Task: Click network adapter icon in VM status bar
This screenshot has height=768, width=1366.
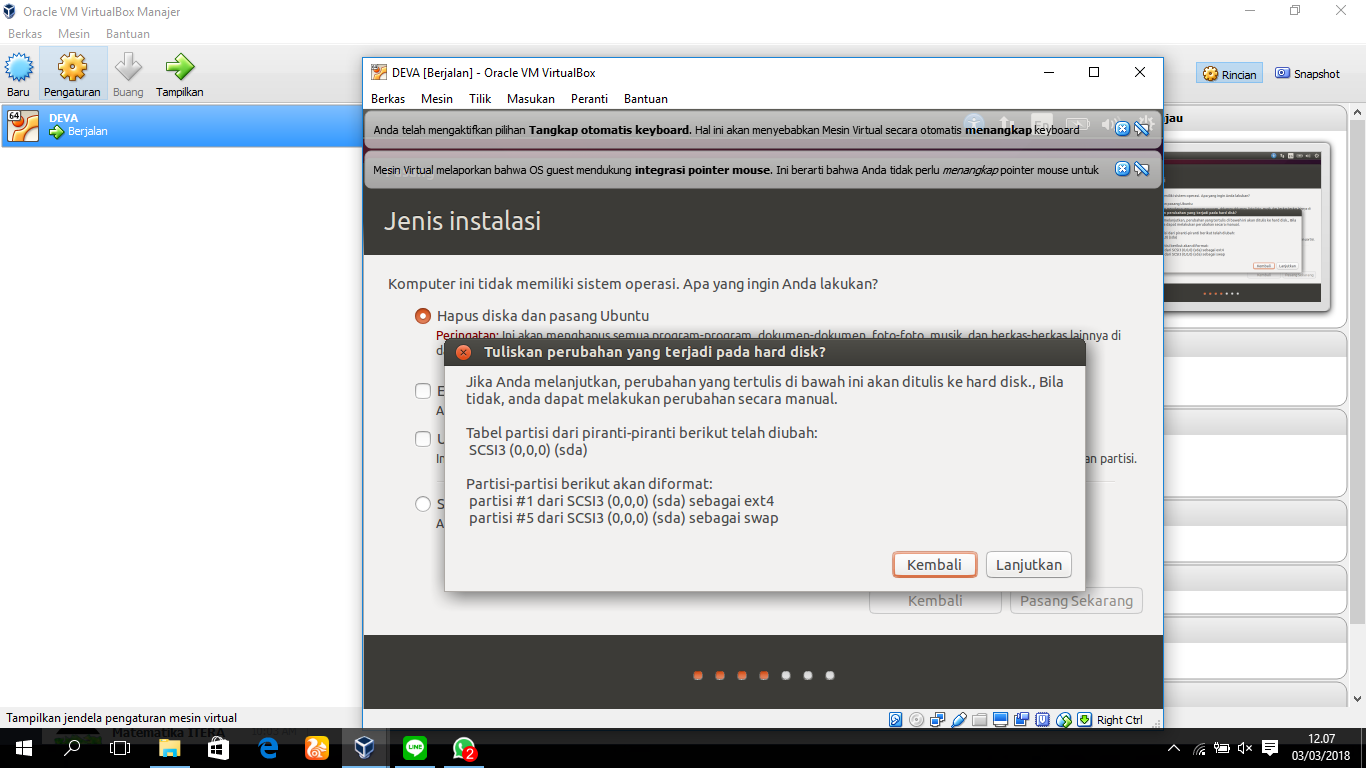Action: [938, 720]
